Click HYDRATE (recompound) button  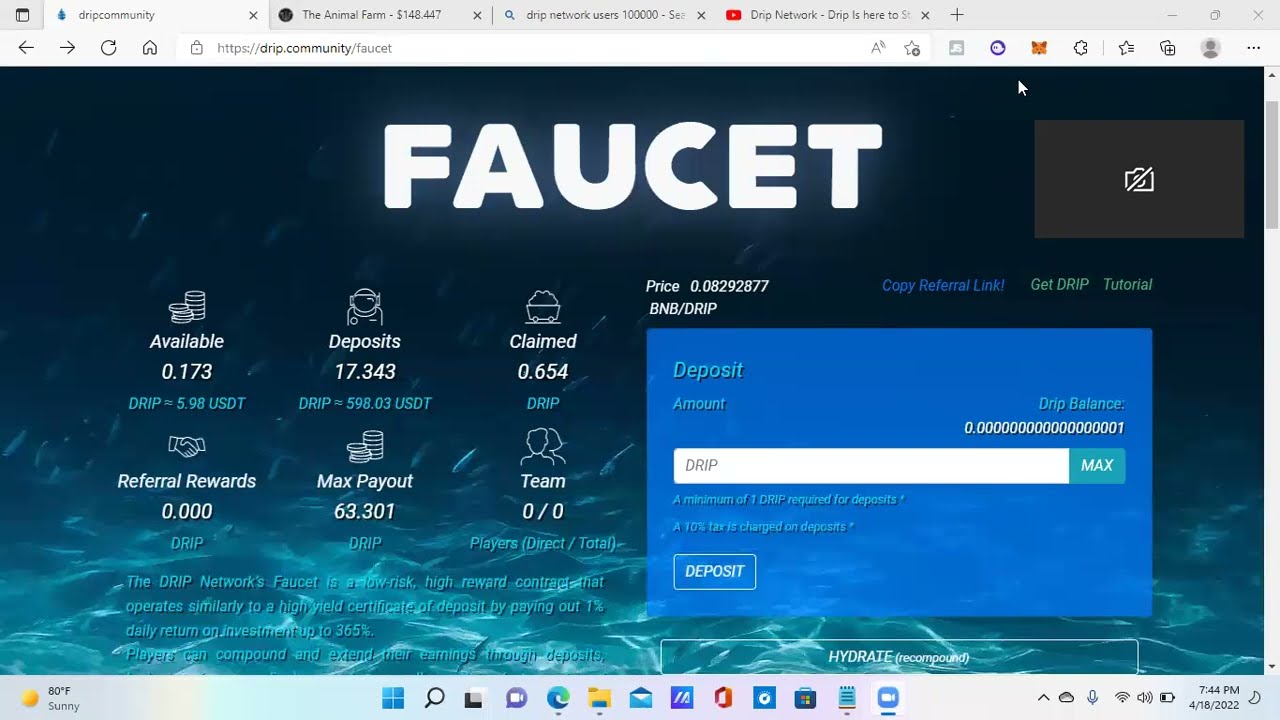coord(899,656)
